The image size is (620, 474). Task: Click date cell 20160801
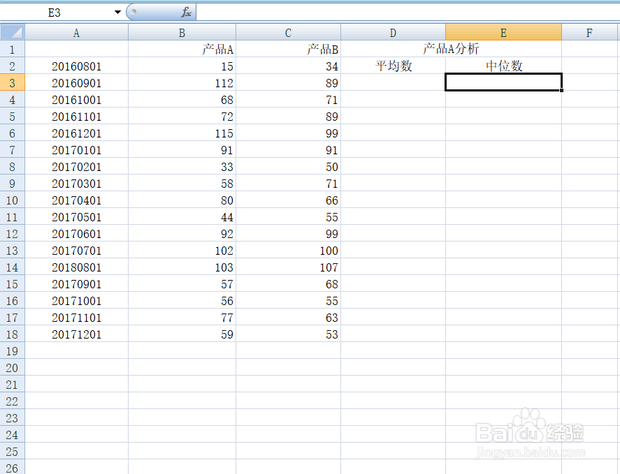[x=77, y=66]
